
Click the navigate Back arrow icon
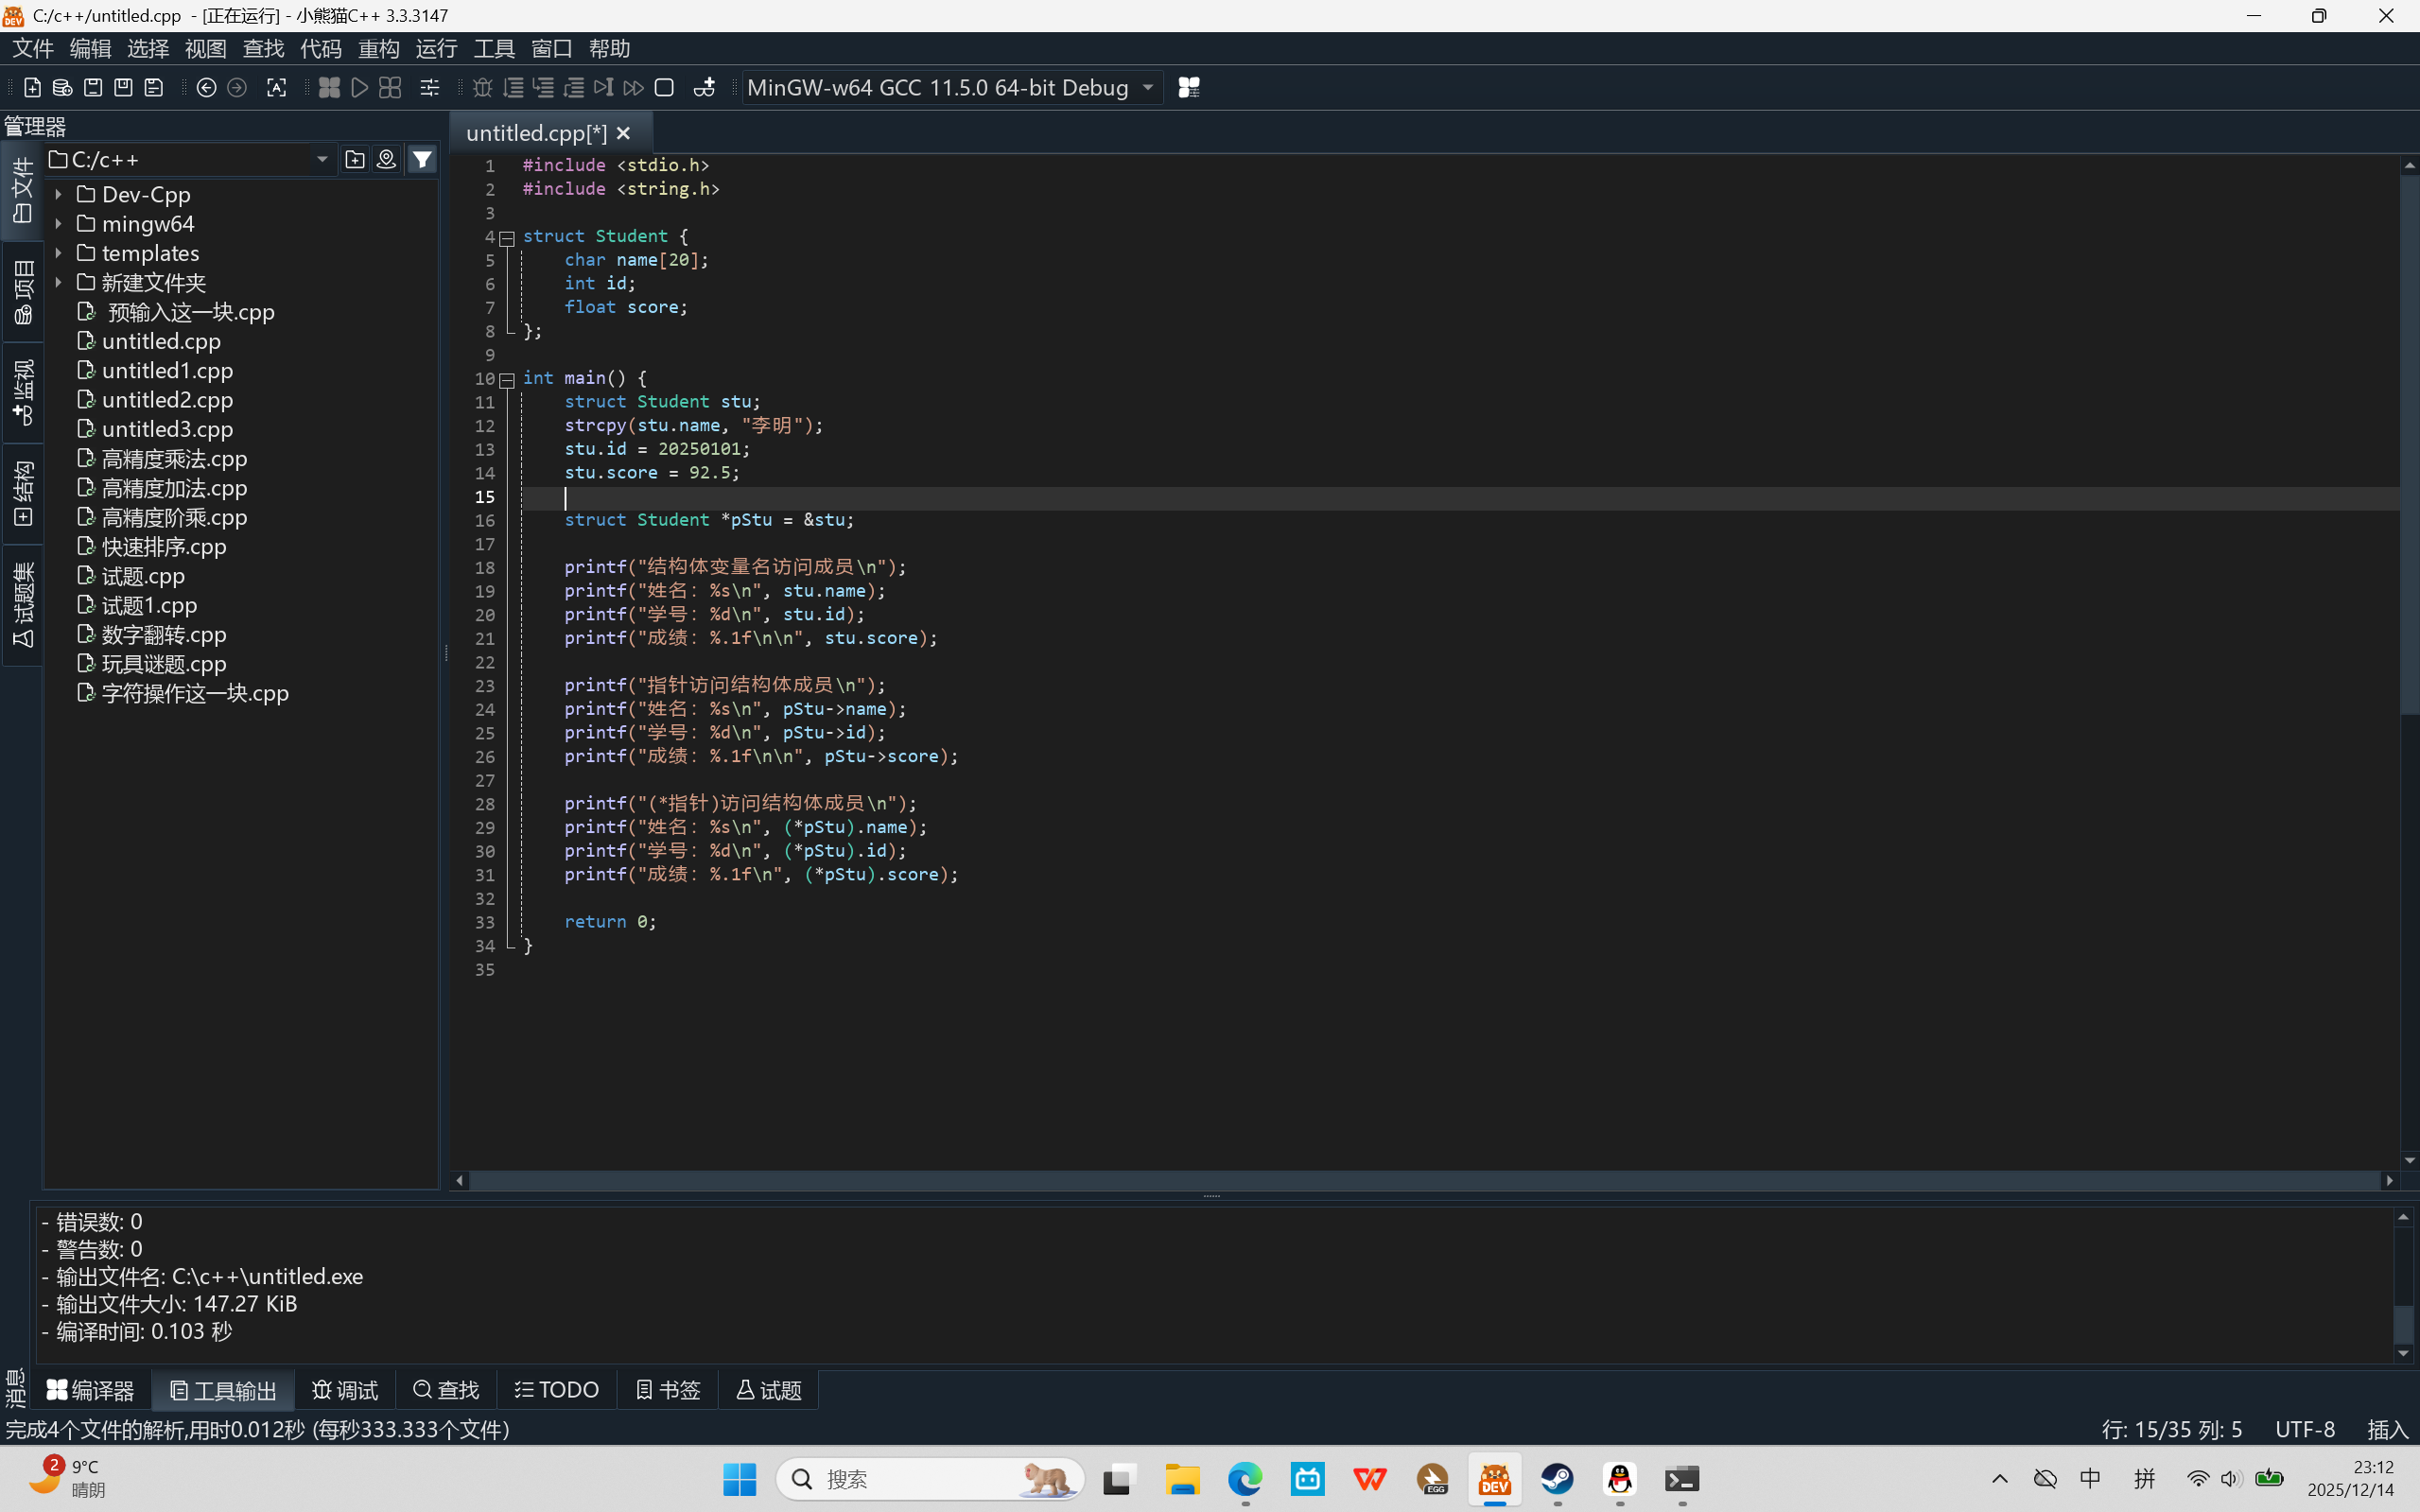coord(206,88)
